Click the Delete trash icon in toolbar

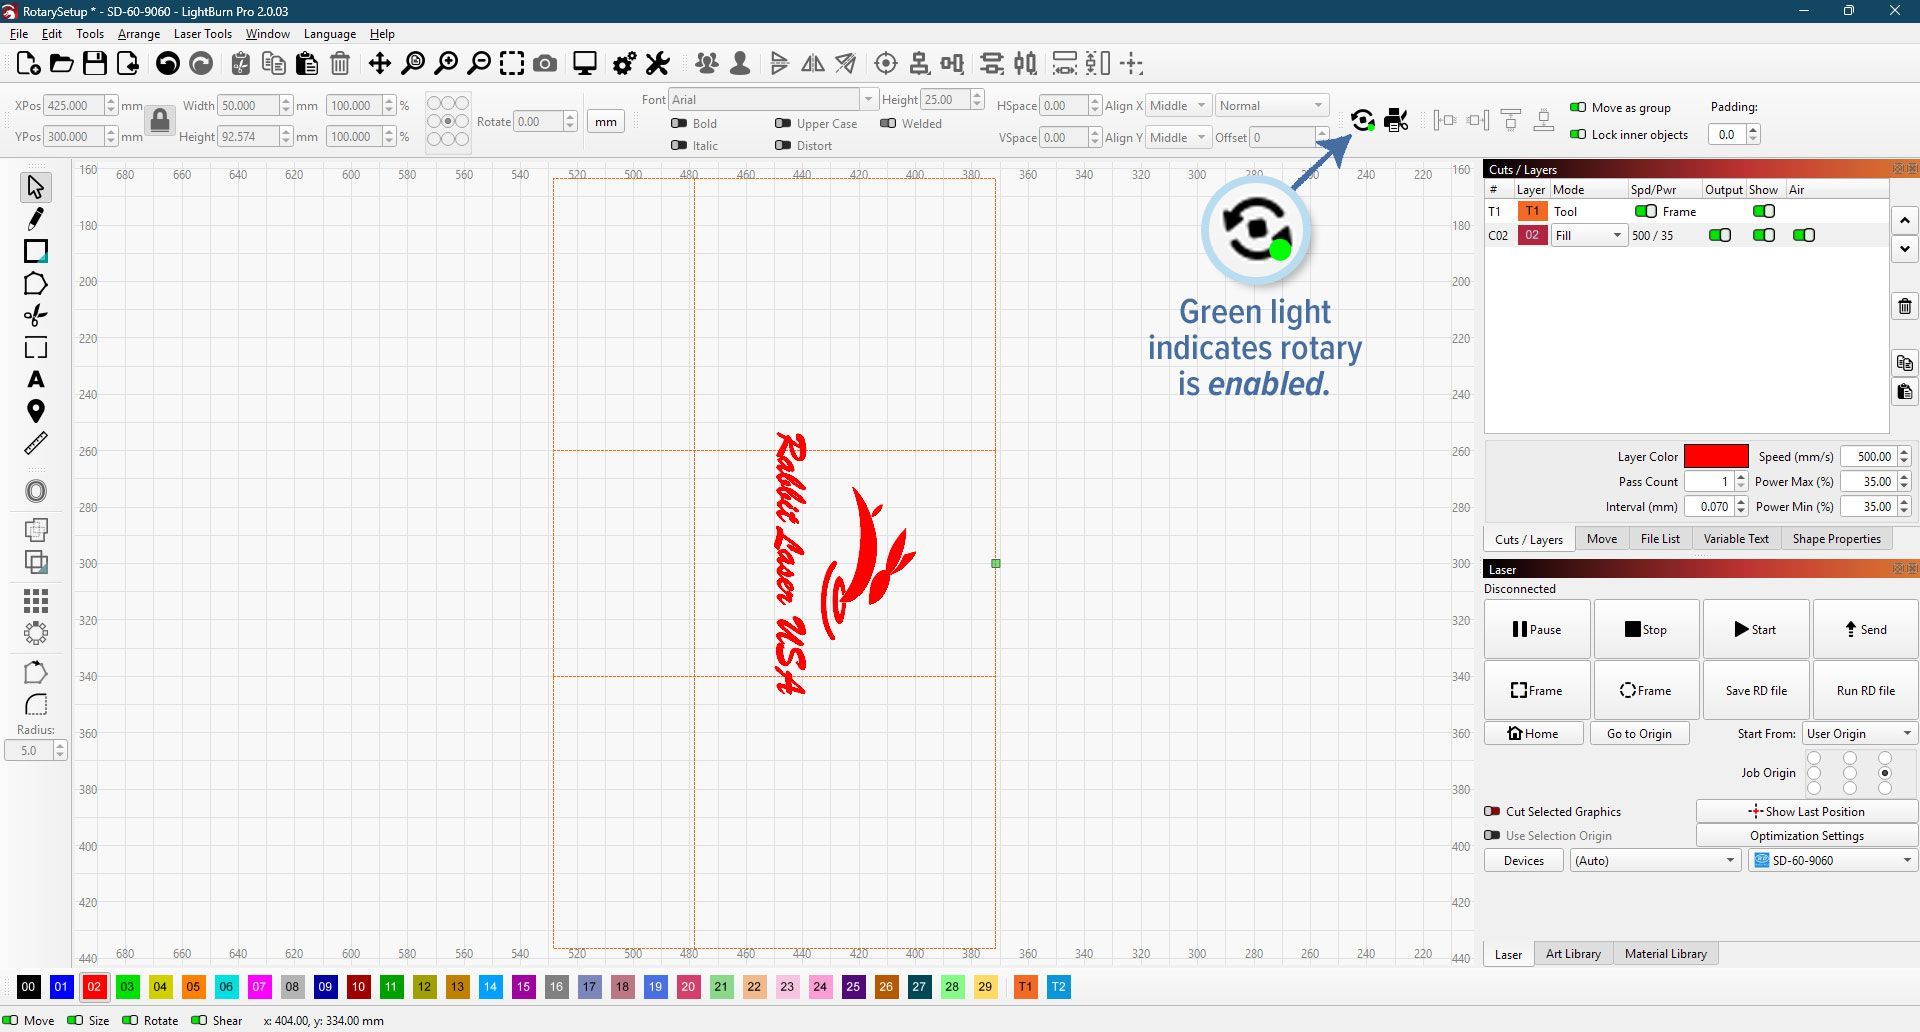(x=340, y=64)
